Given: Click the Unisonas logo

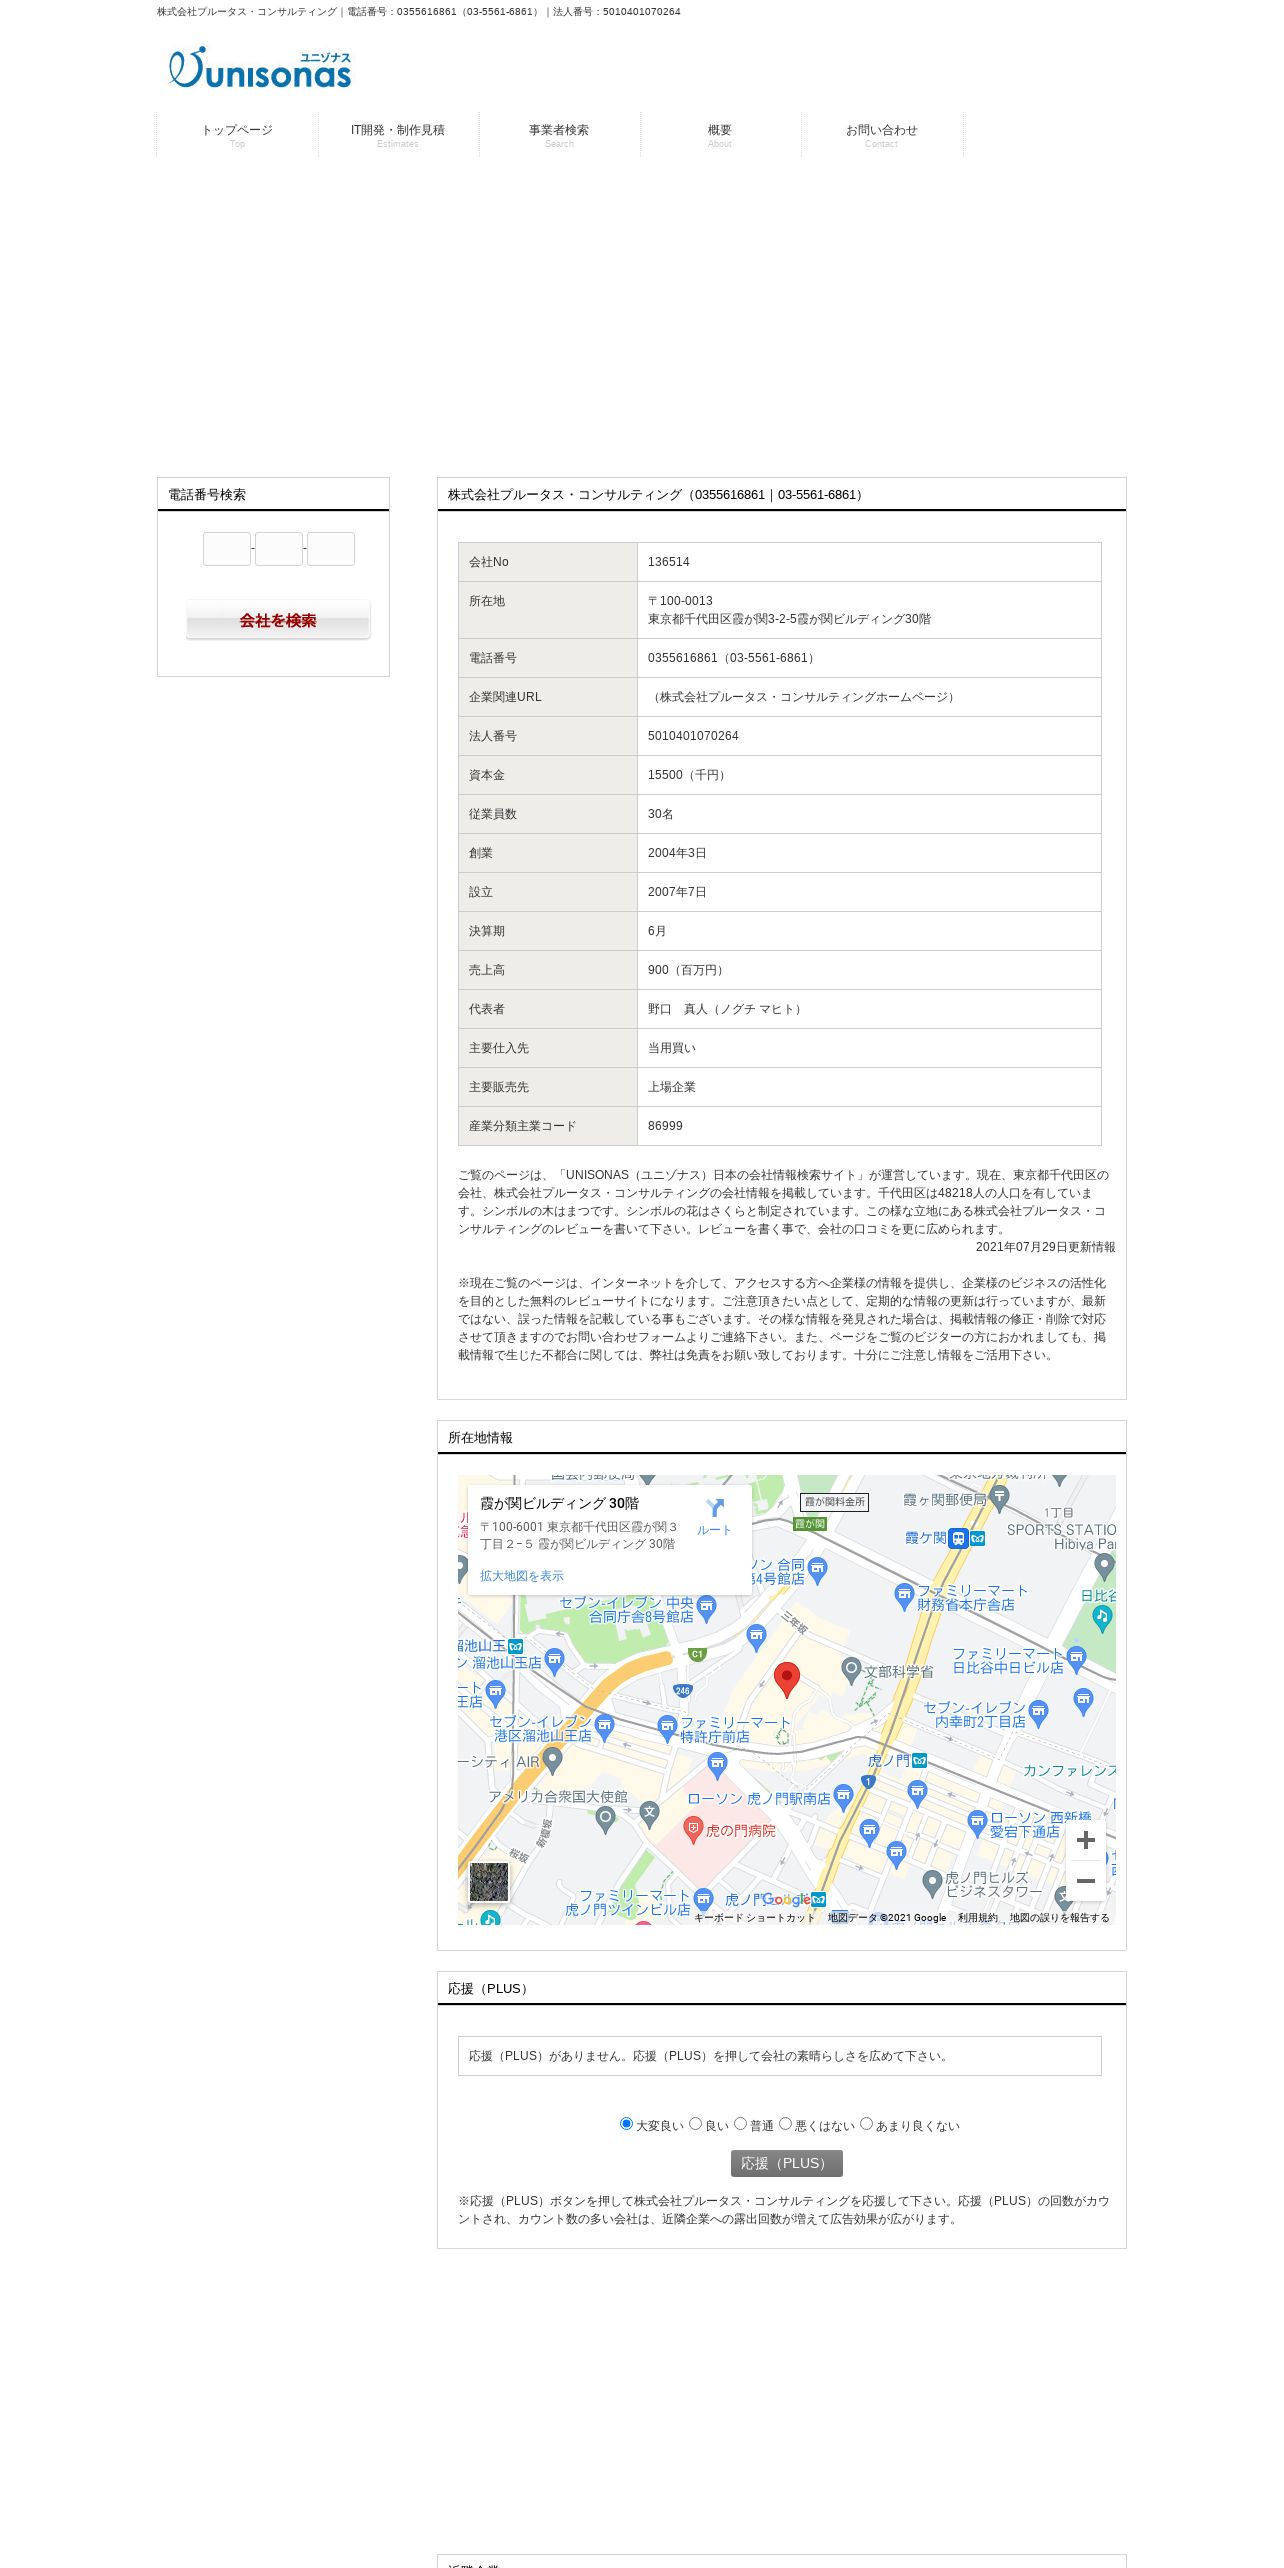Looking at the screenshot, I should pos(260,67).
